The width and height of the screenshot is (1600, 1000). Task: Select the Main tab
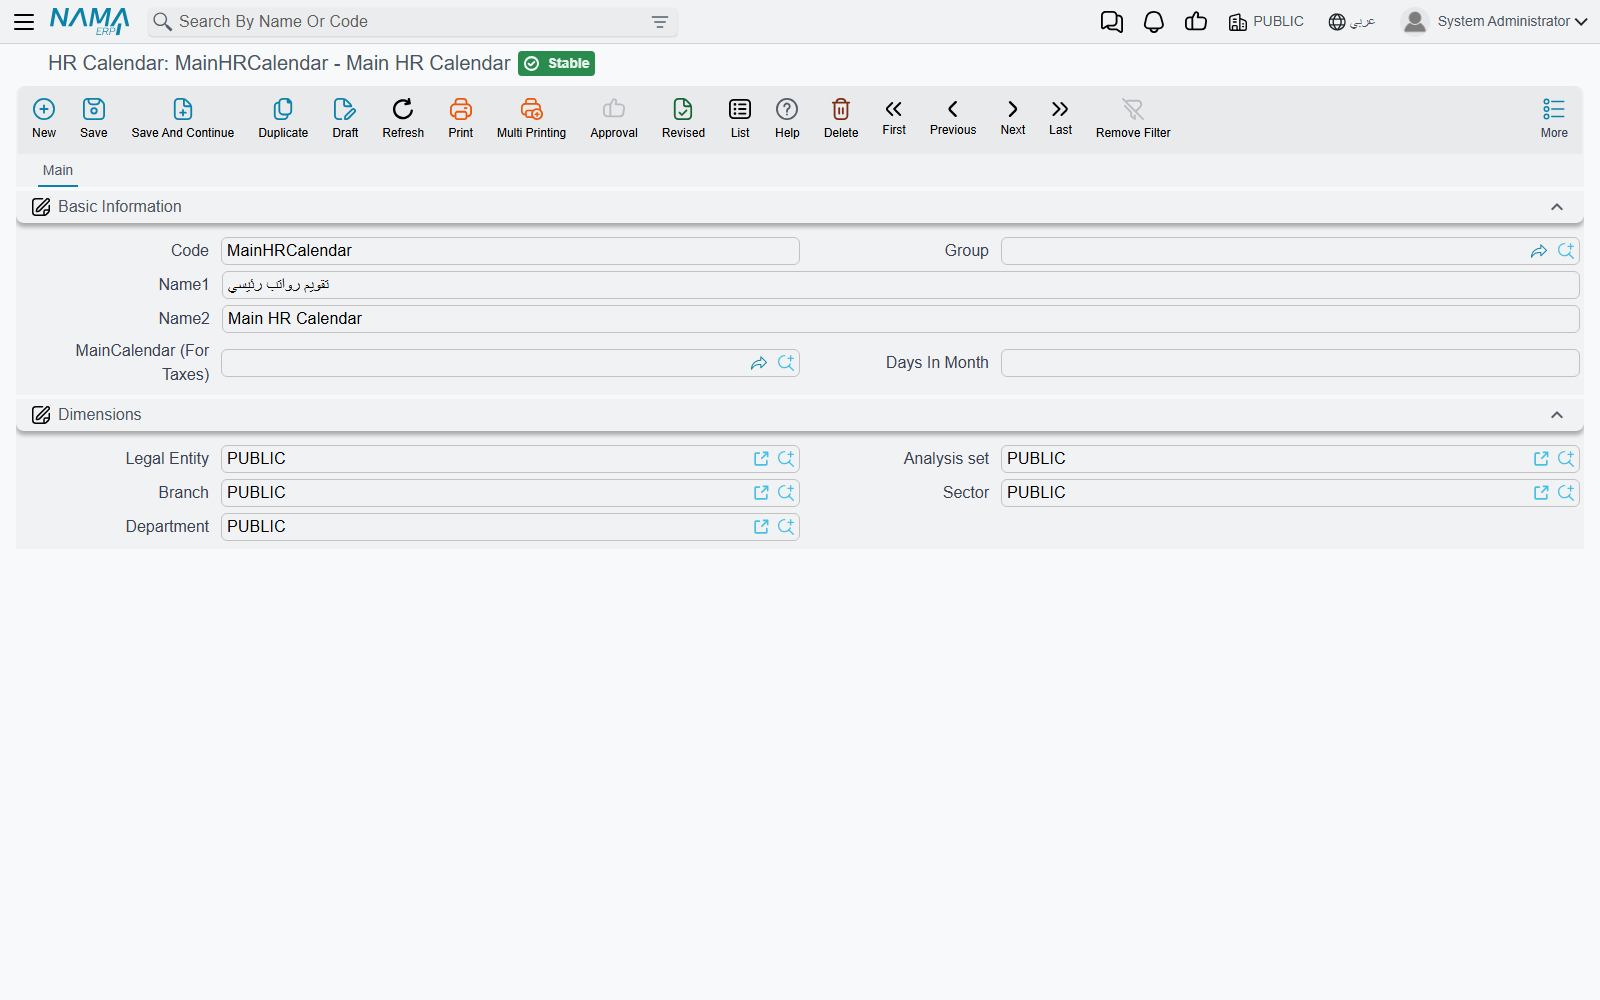pyautogui.click(x=58, y=171)
